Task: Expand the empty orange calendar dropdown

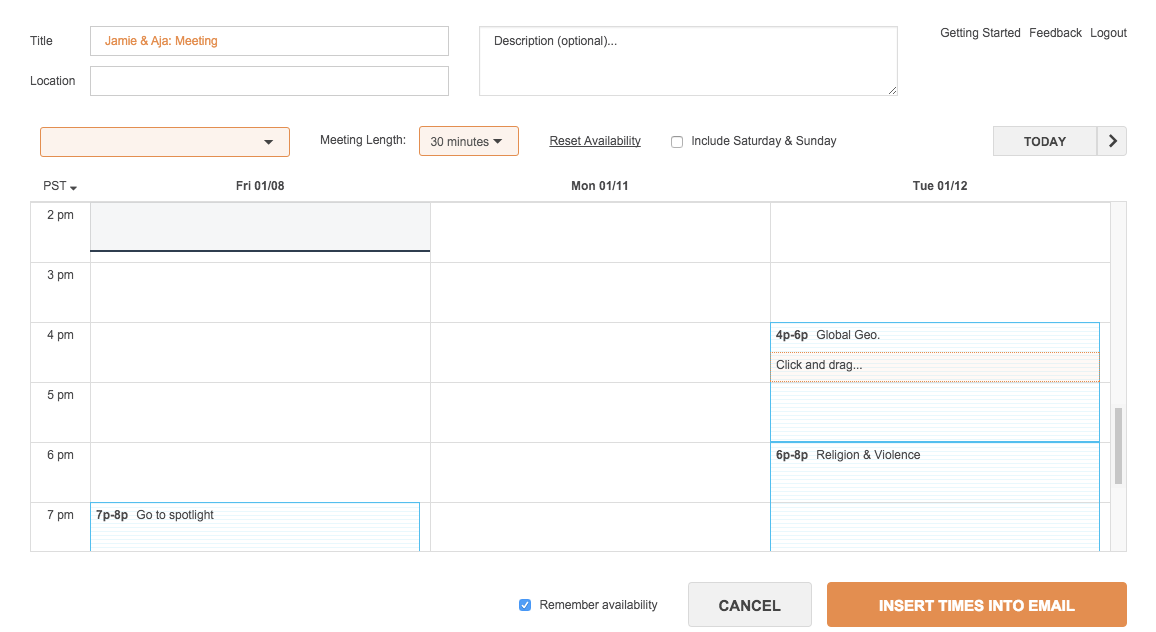Action: click(164, 142)
